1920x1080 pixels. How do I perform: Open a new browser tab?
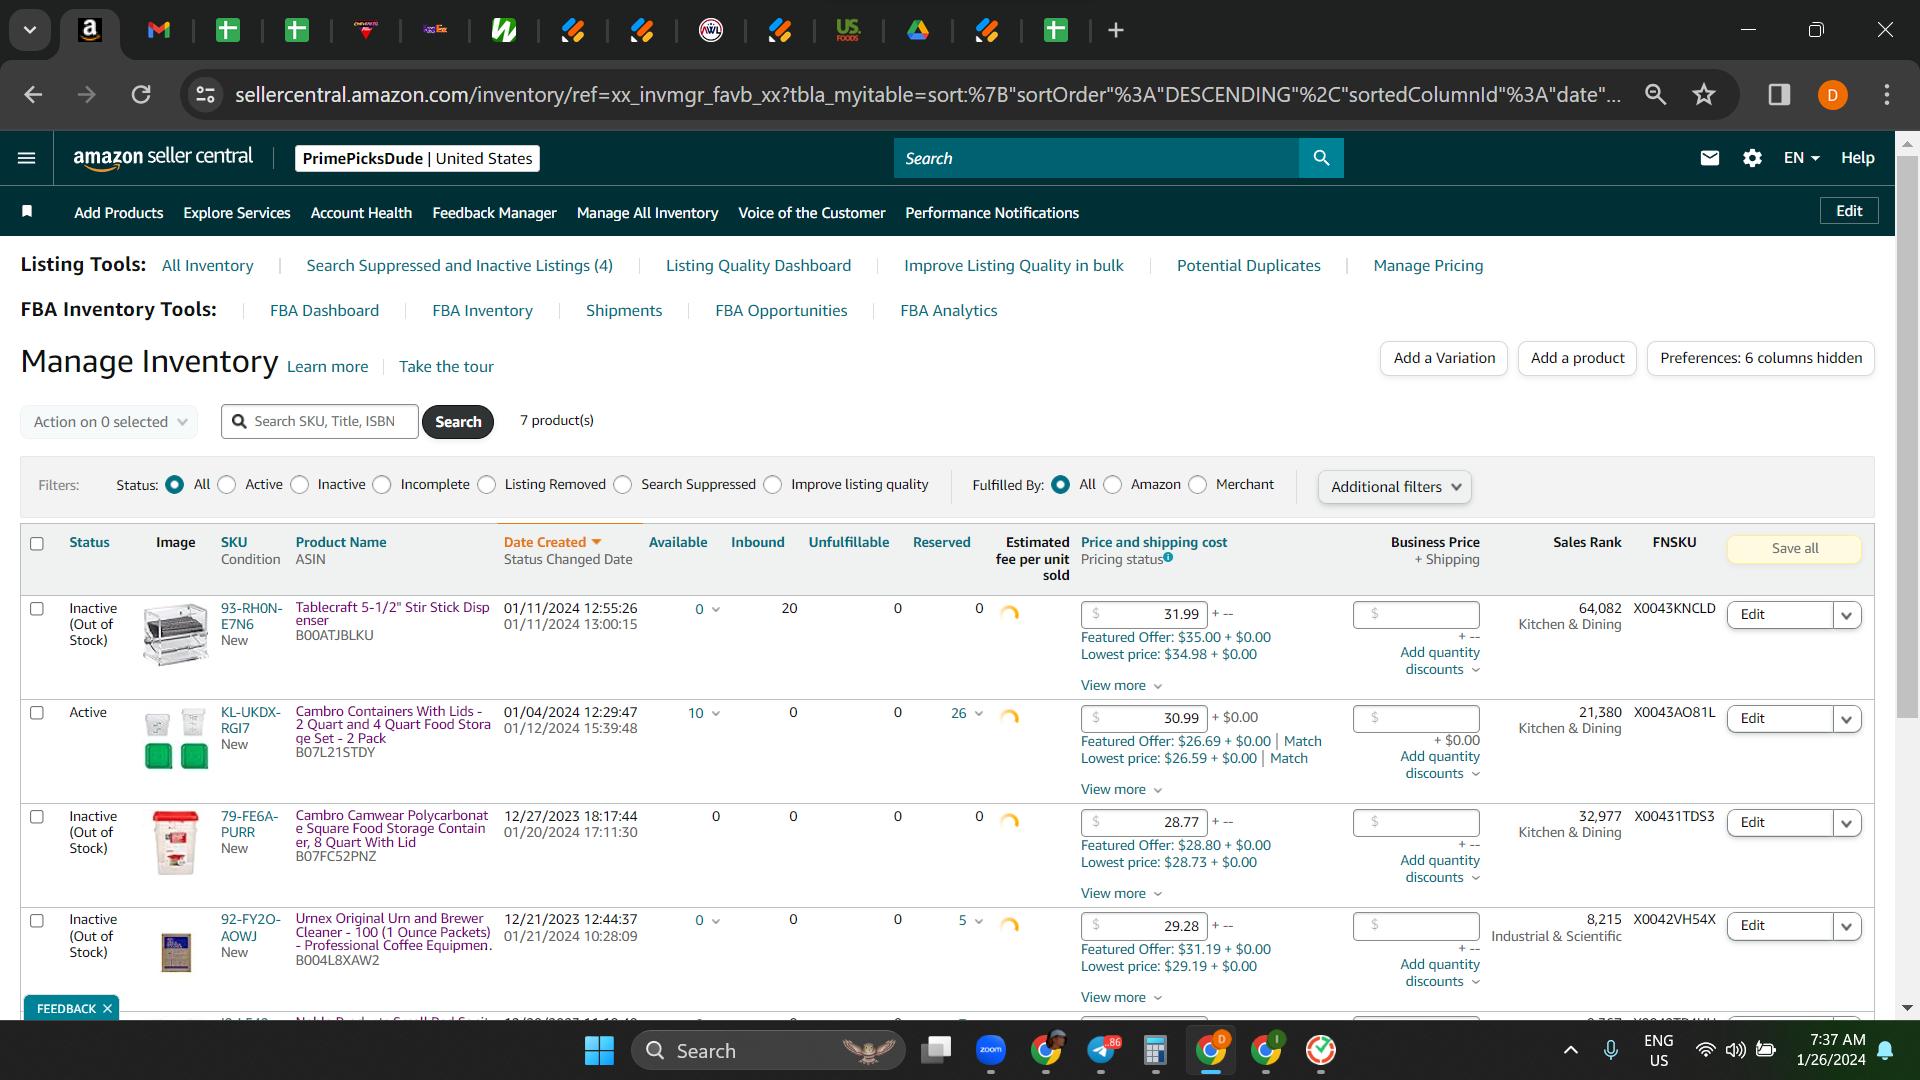(1116, 30)
